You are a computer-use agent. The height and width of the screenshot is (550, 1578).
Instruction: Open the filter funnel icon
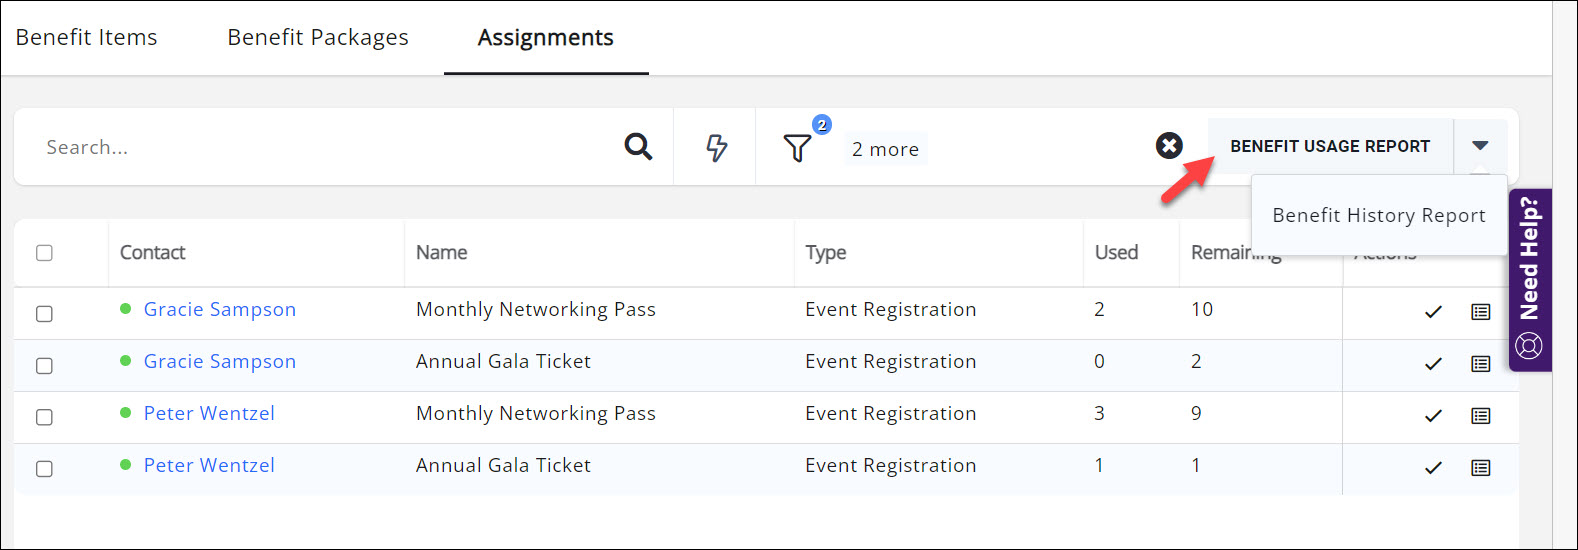pos(797,148)
